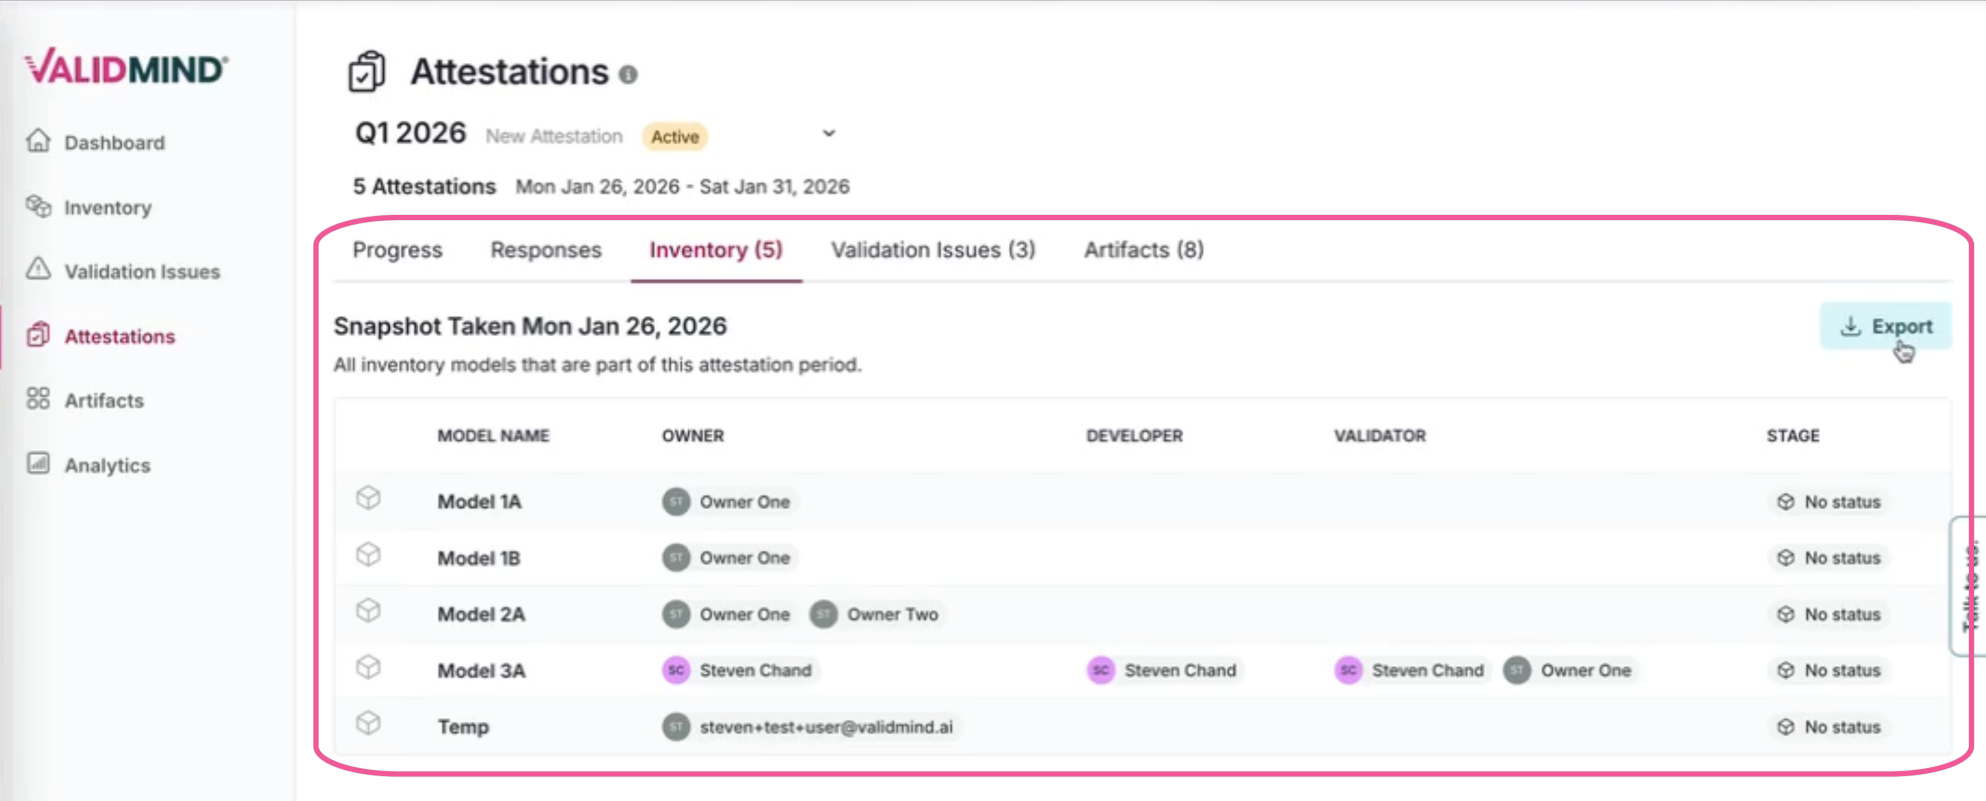Image resolution: width=1986 pixels, height=801 pixels.
Task: Click the date range 'Mon Jan 26, 2026 - Sat Jan 31, 2026'
Action: point(683,187)
